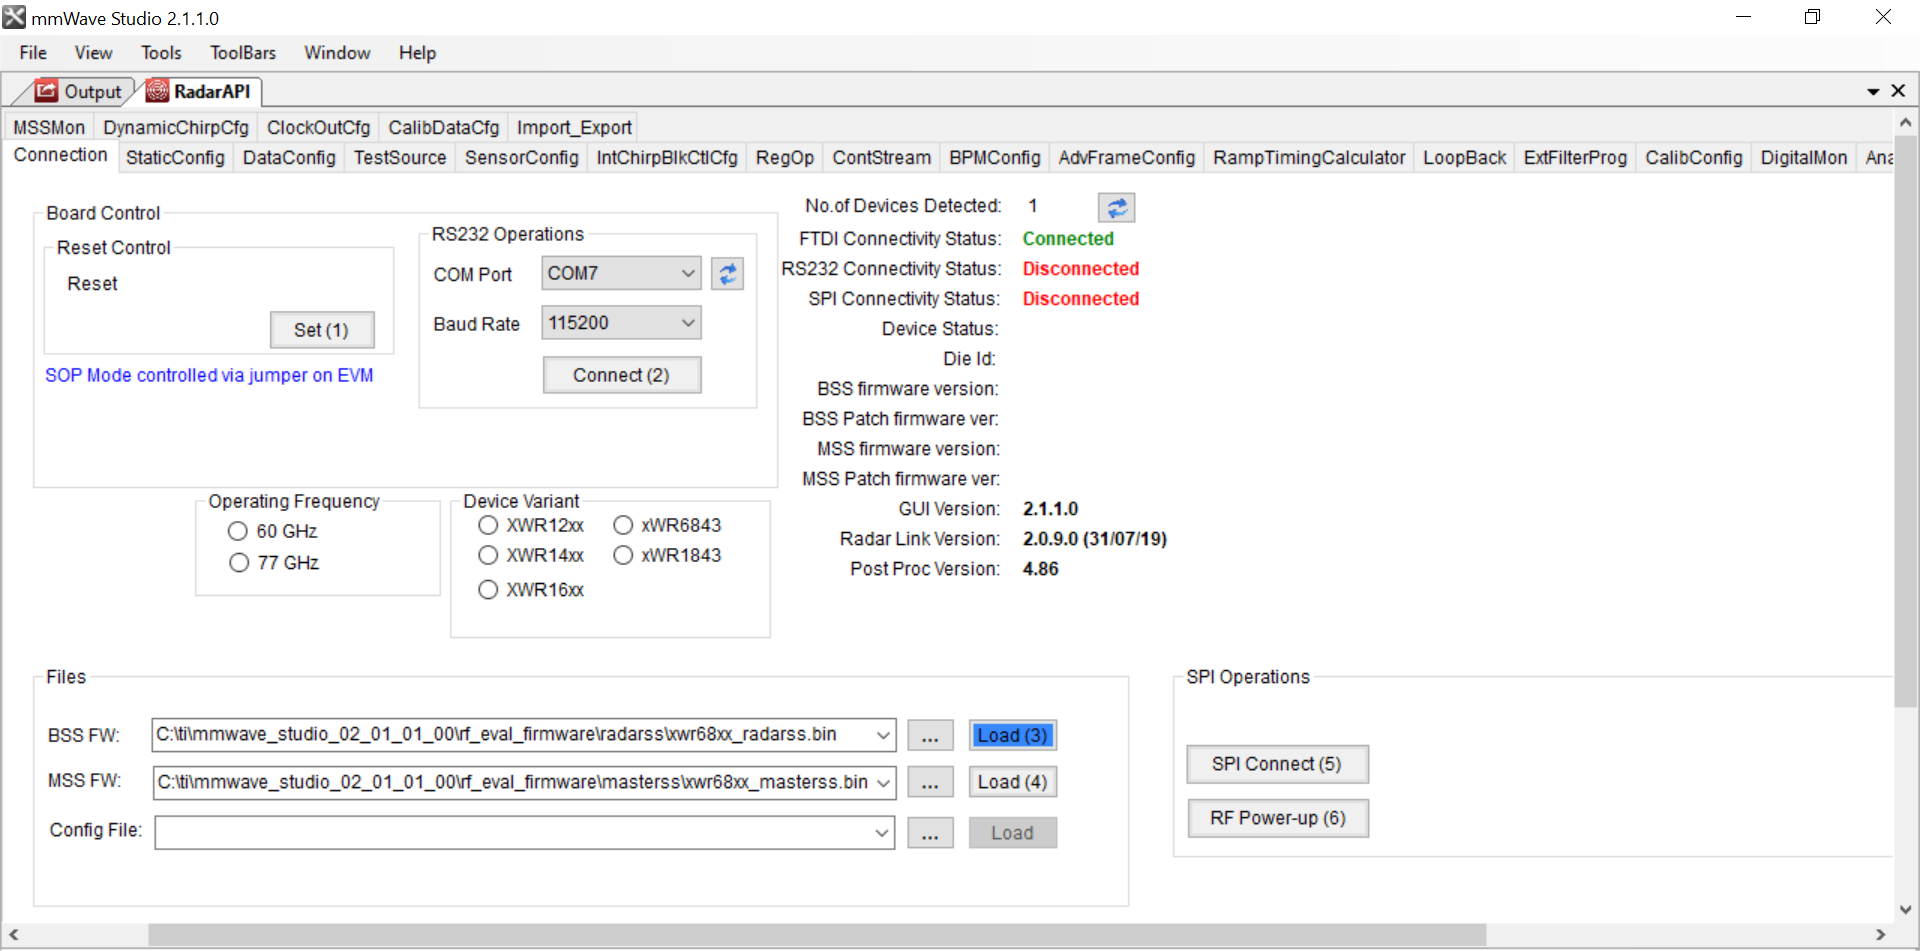
Task: Click RF Power-up (6) button
Action: tap(1277, 818)
